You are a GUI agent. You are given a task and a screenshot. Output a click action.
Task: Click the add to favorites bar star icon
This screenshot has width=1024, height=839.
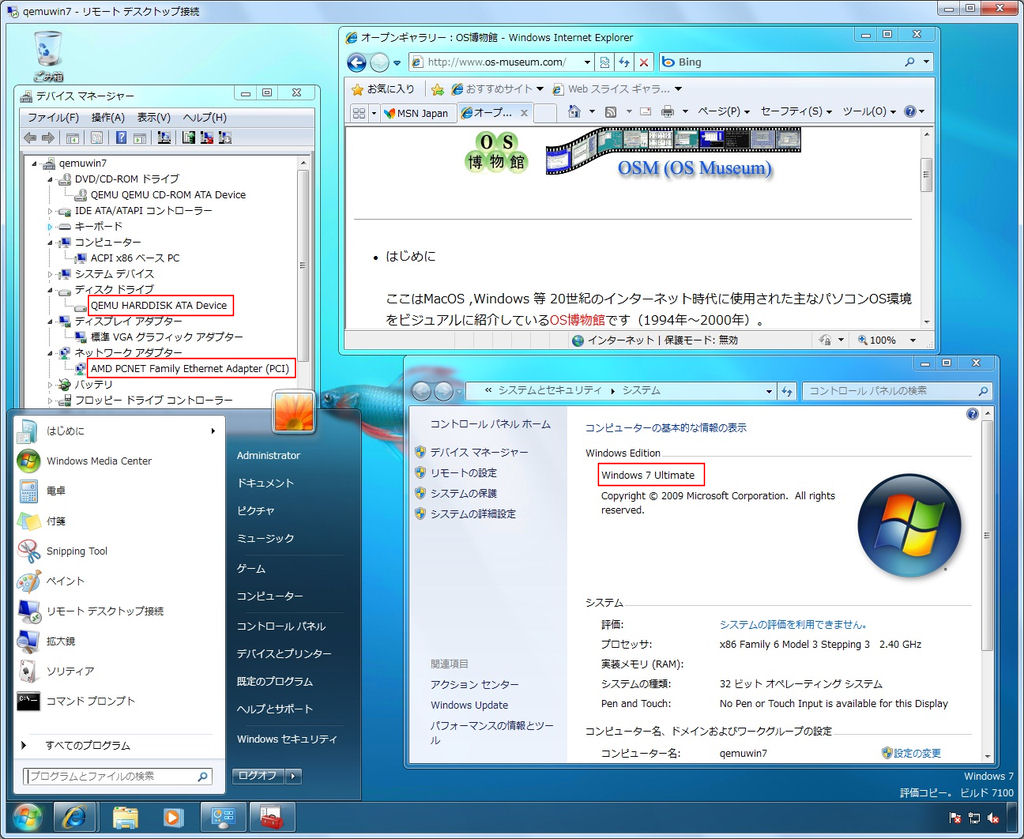(438, 89)
